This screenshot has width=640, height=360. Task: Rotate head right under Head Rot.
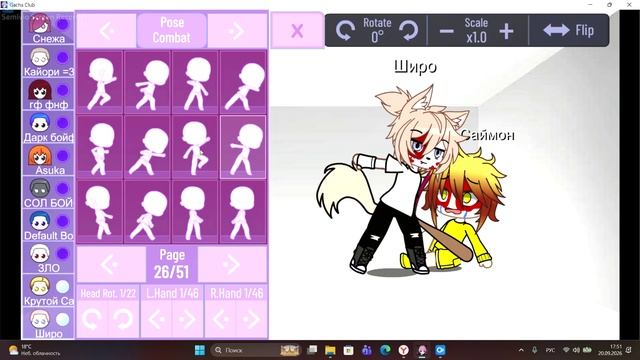tap(123, 319)
